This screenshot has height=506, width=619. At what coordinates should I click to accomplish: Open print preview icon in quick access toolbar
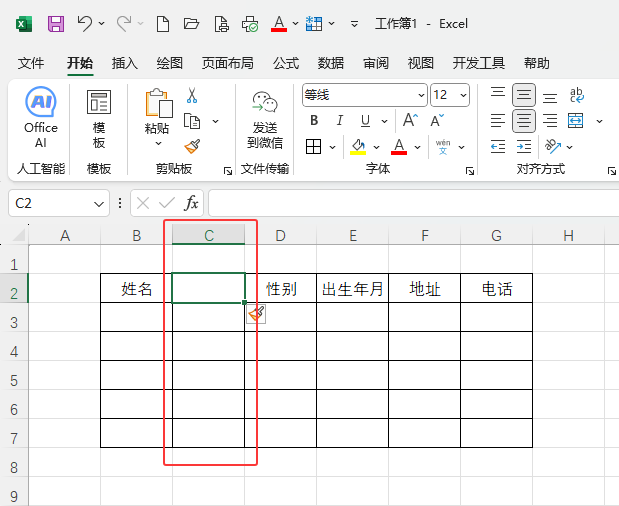[x=221, y=24]
